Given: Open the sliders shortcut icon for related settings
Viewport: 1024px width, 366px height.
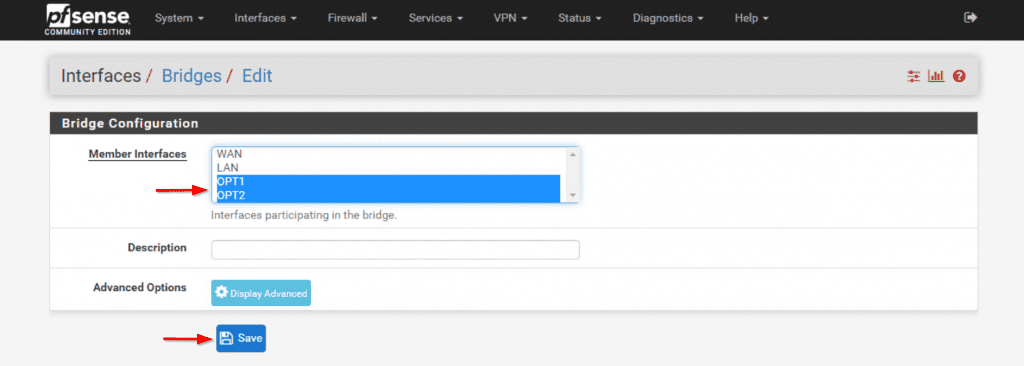Looking at the screenshot, I should click(913, 76).
